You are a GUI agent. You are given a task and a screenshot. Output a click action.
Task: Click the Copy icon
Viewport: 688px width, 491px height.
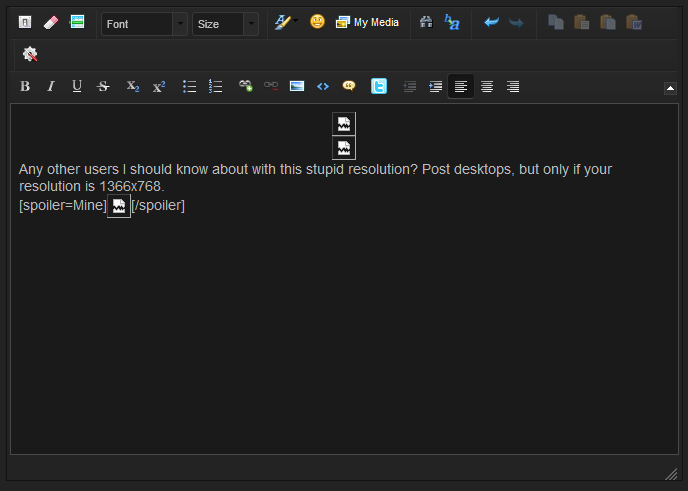[x=556, y=22]
